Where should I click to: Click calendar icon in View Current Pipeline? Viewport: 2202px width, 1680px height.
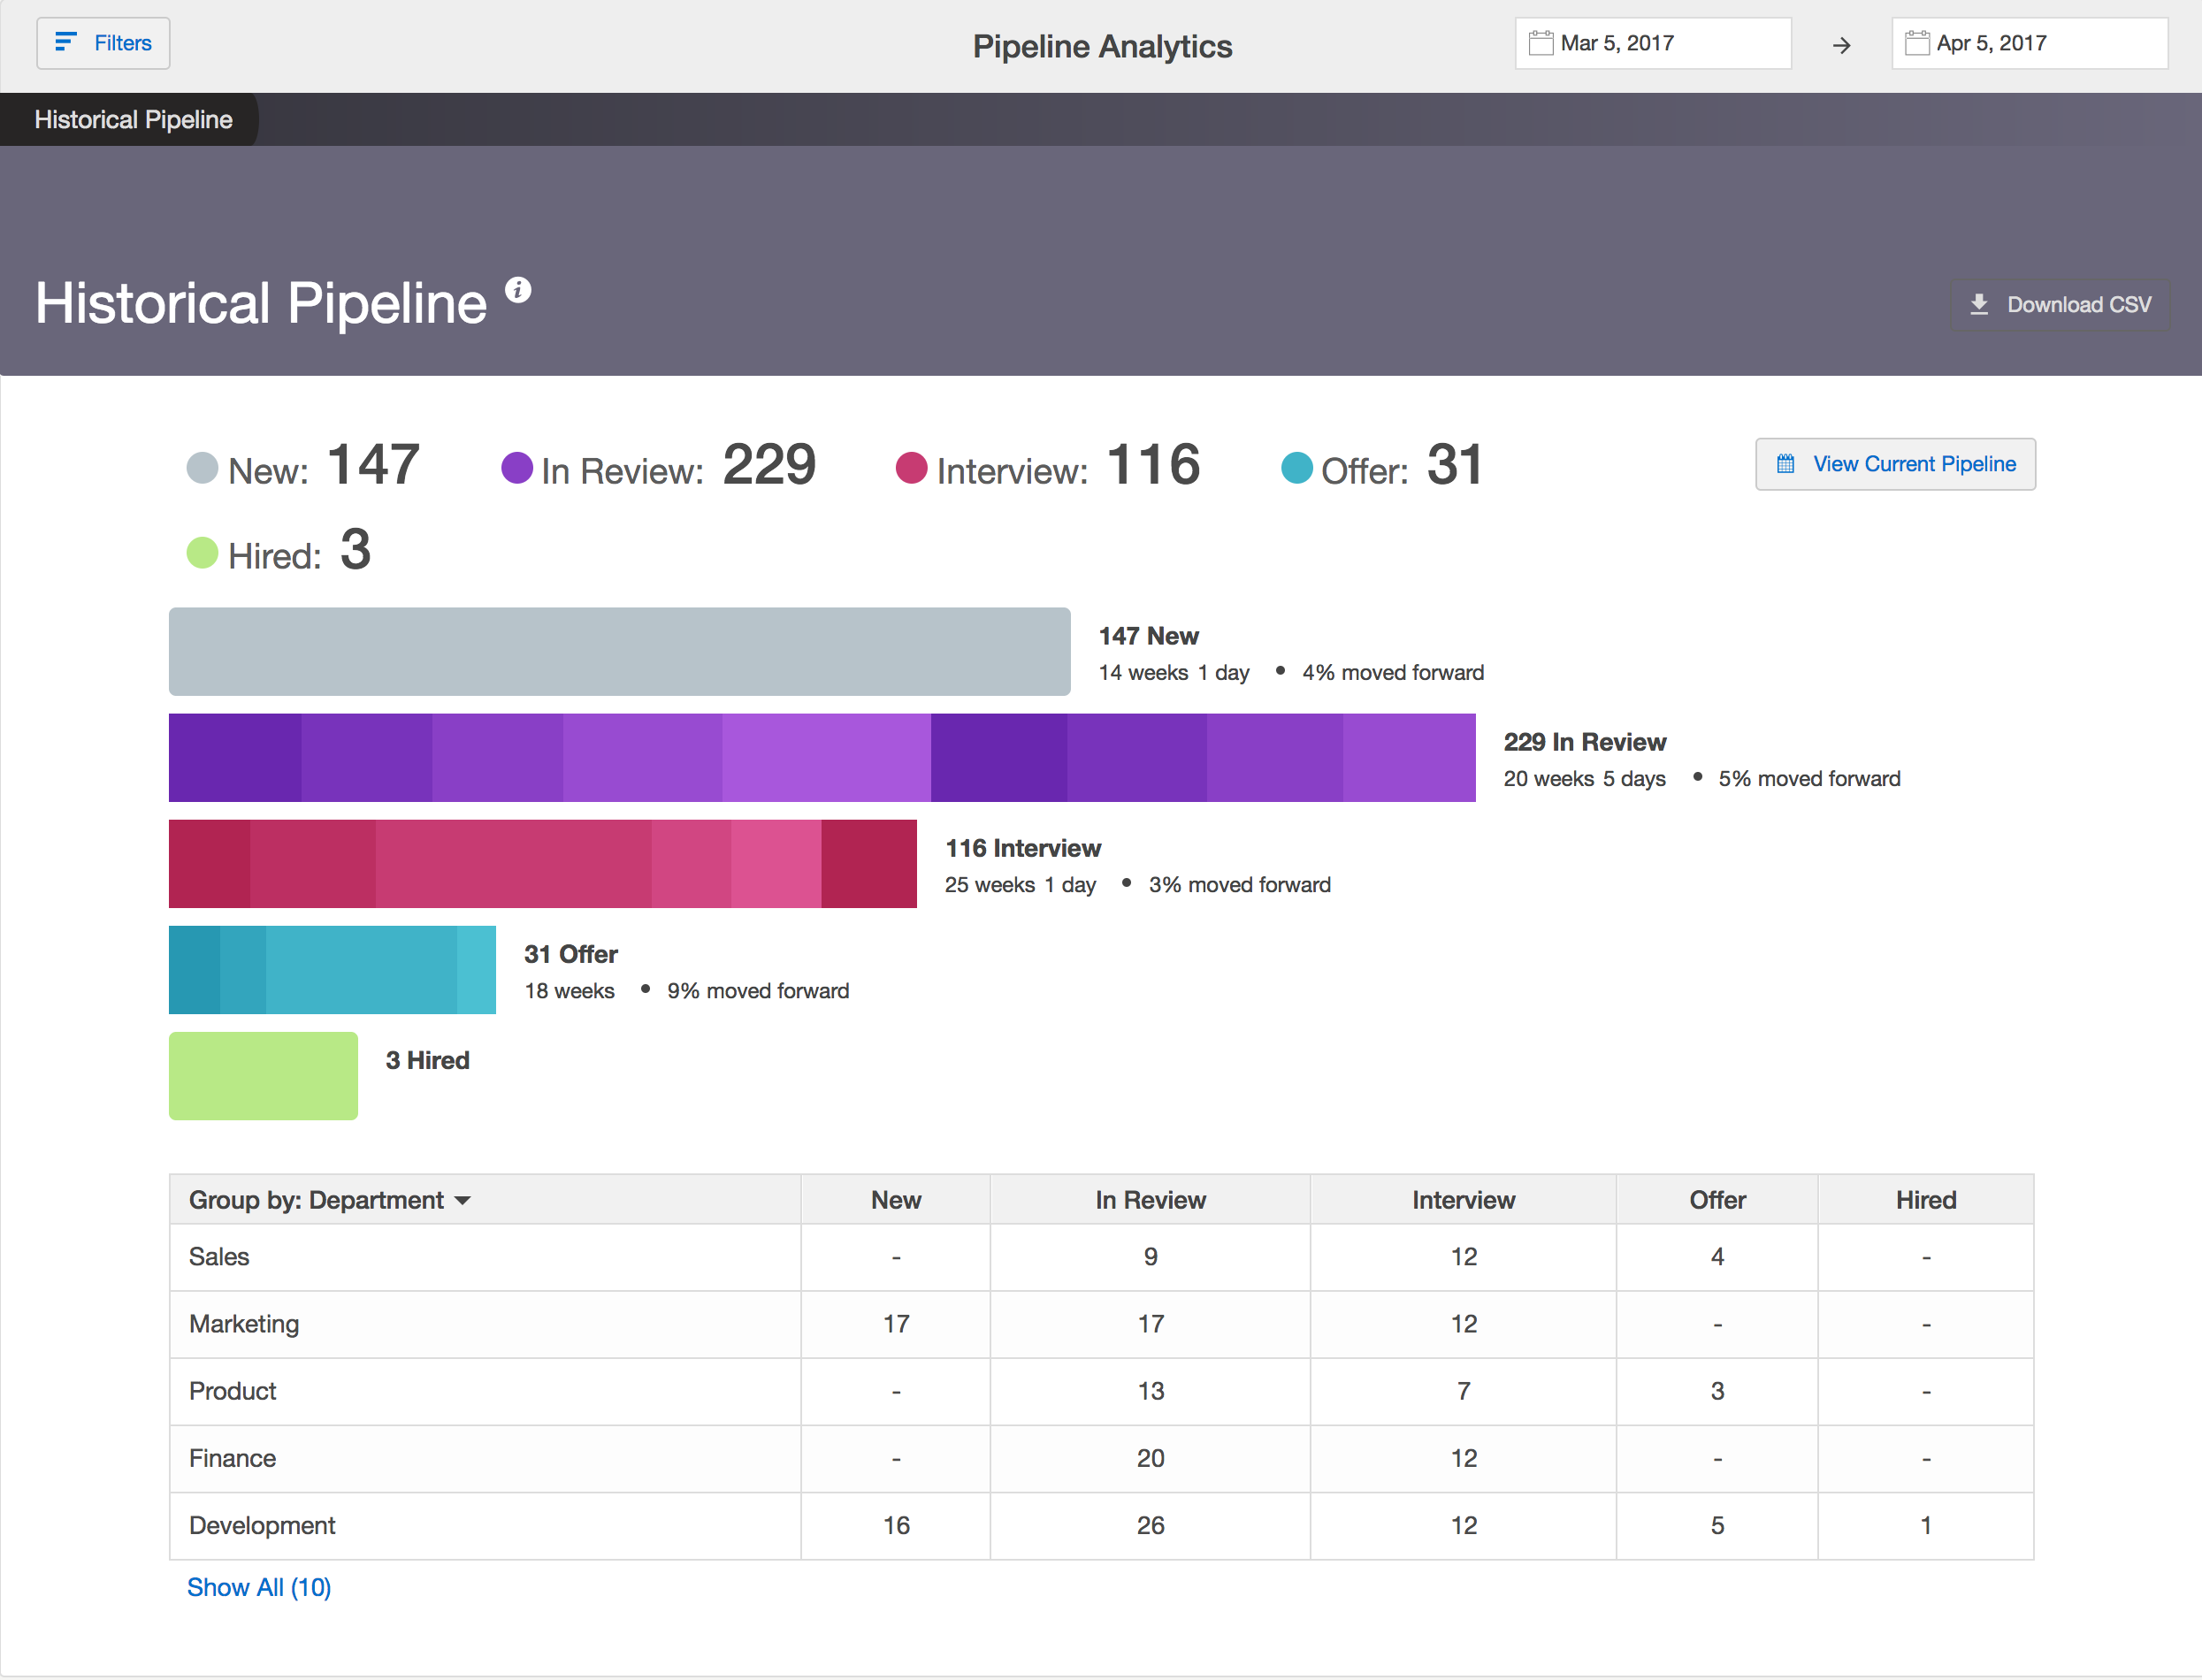(1786, 464)
